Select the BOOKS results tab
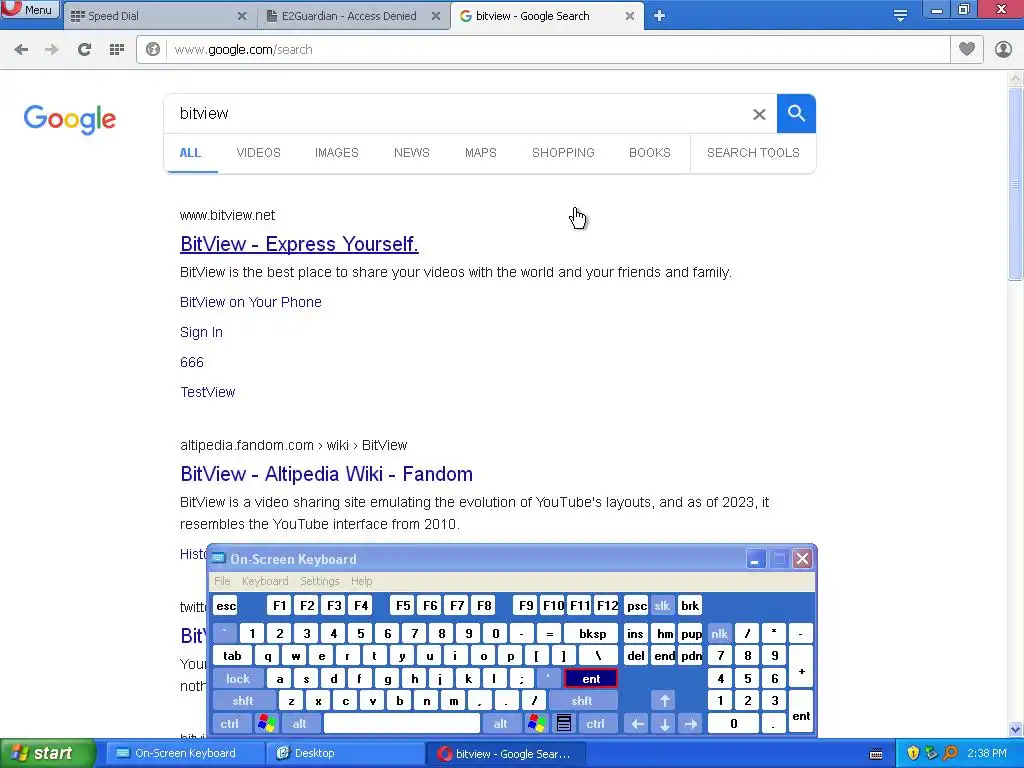 click(649, 153)
